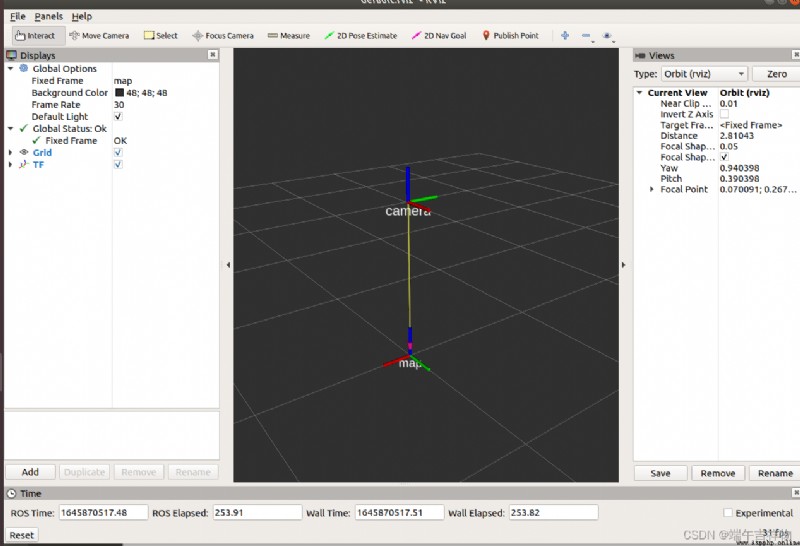Open the Panels menu
800x546 pixels.
click(48, 16)
